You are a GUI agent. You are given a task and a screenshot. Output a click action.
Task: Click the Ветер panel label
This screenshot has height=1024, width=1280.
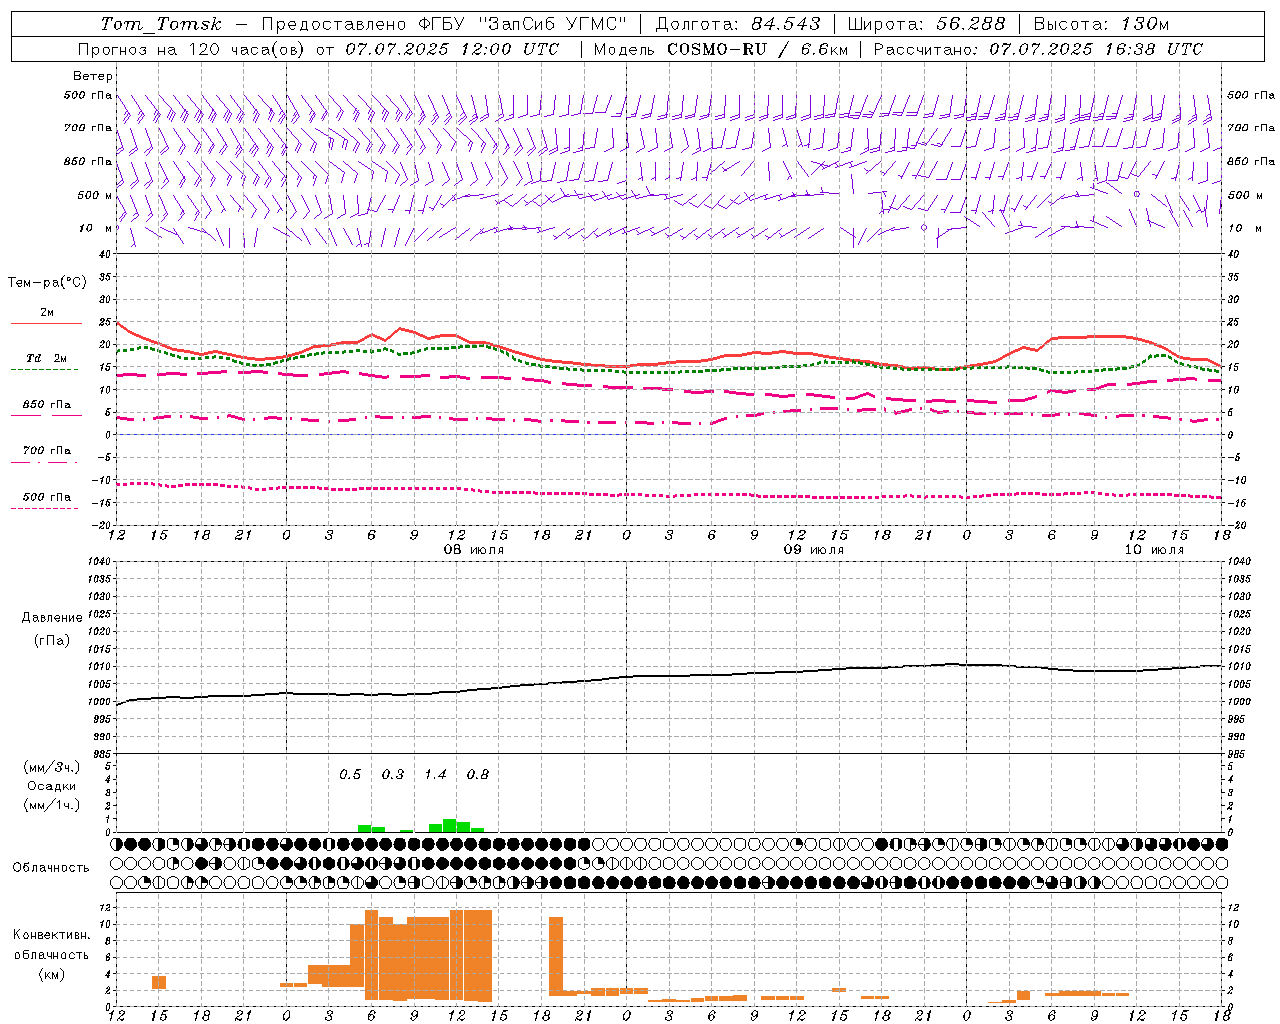pos(93,76)
